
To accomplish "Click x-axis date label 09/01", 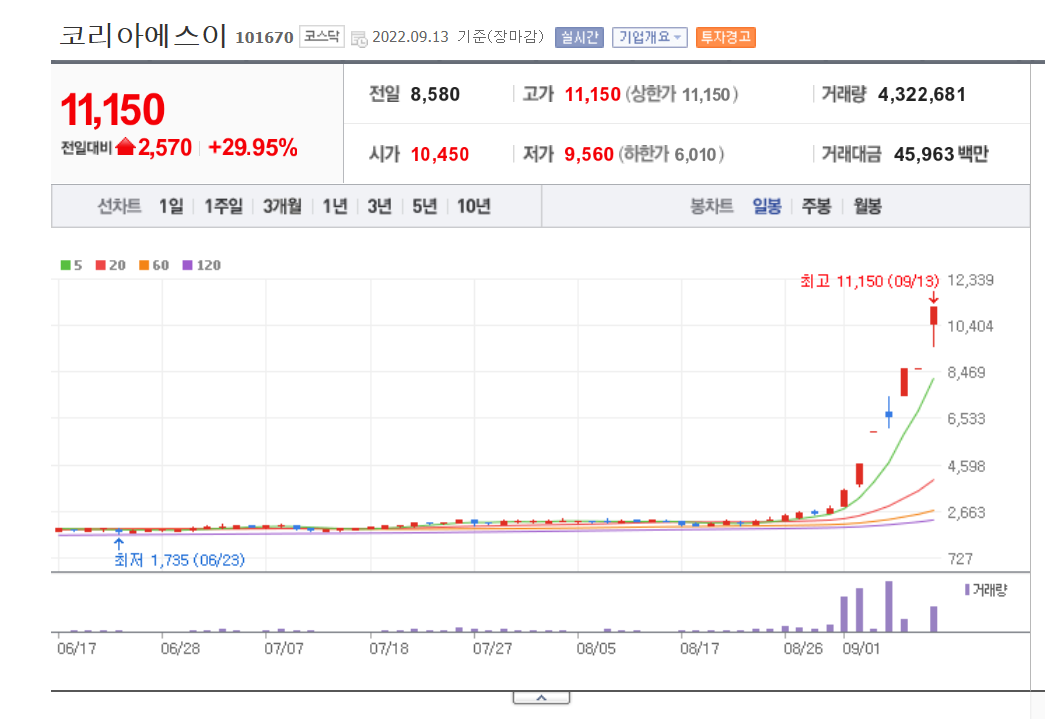I will 861,648.
